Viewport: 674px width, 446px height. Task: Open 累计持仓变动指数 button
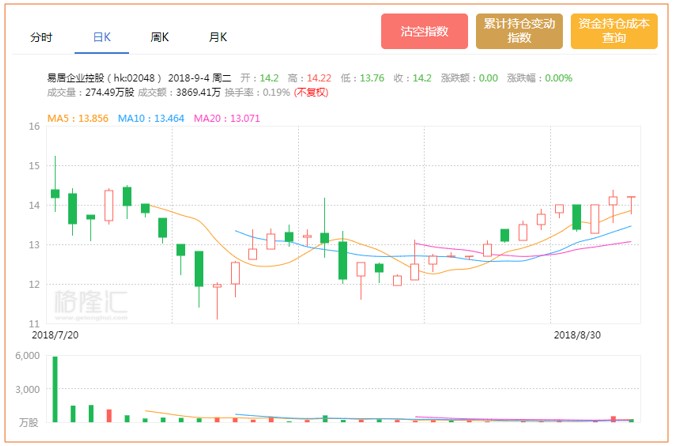click(x=519, y=31)
